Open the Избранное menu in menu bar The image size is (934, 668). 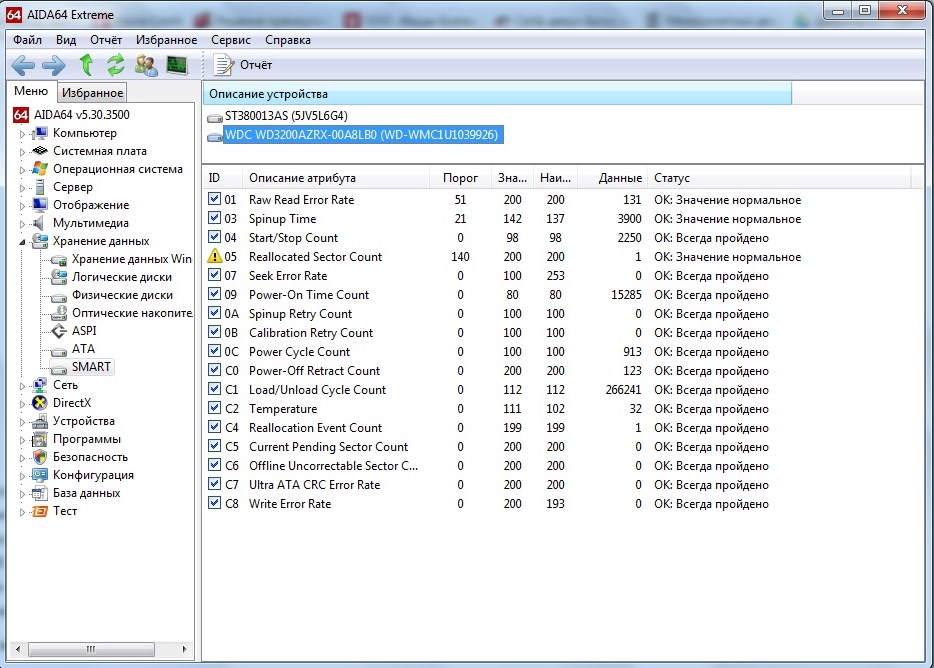[167, 40]
